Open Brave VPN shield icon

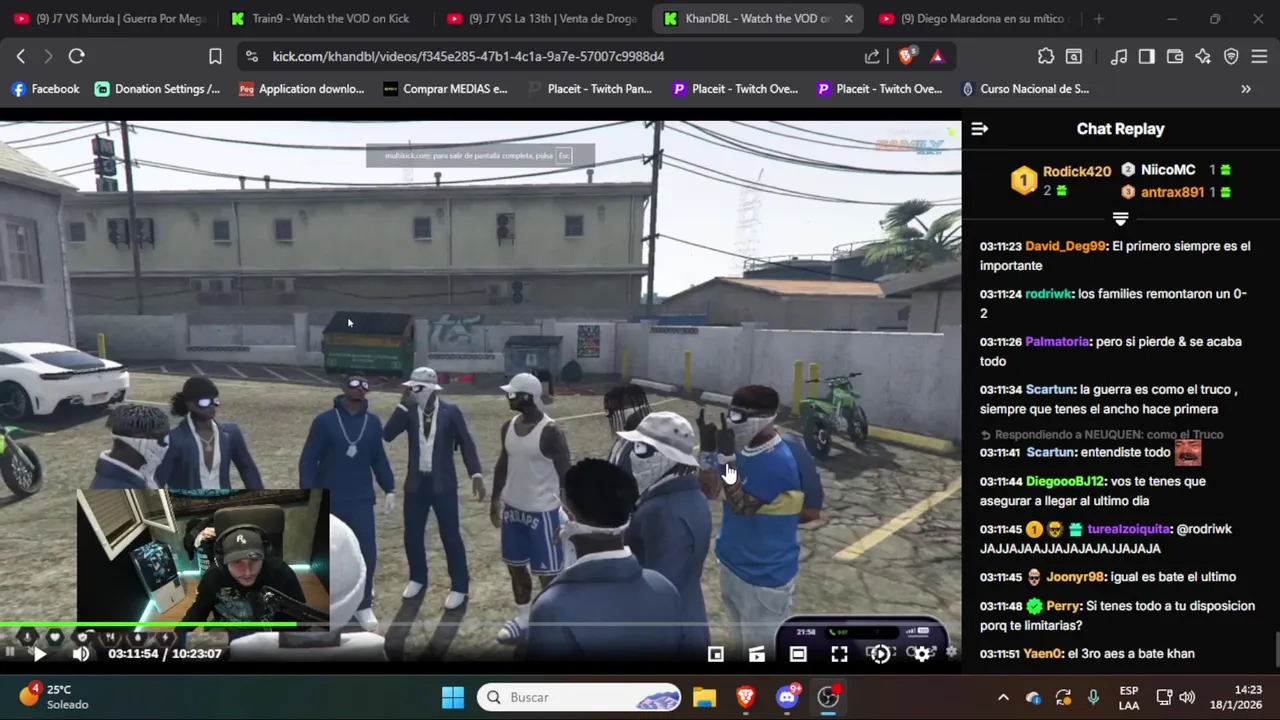(x=1231, y=57)
